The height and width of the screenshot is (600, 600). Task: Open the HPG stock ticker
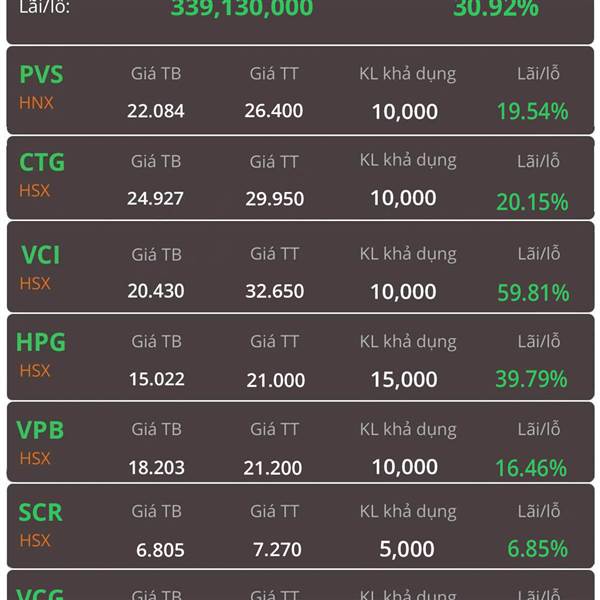(x=41, y=342)
